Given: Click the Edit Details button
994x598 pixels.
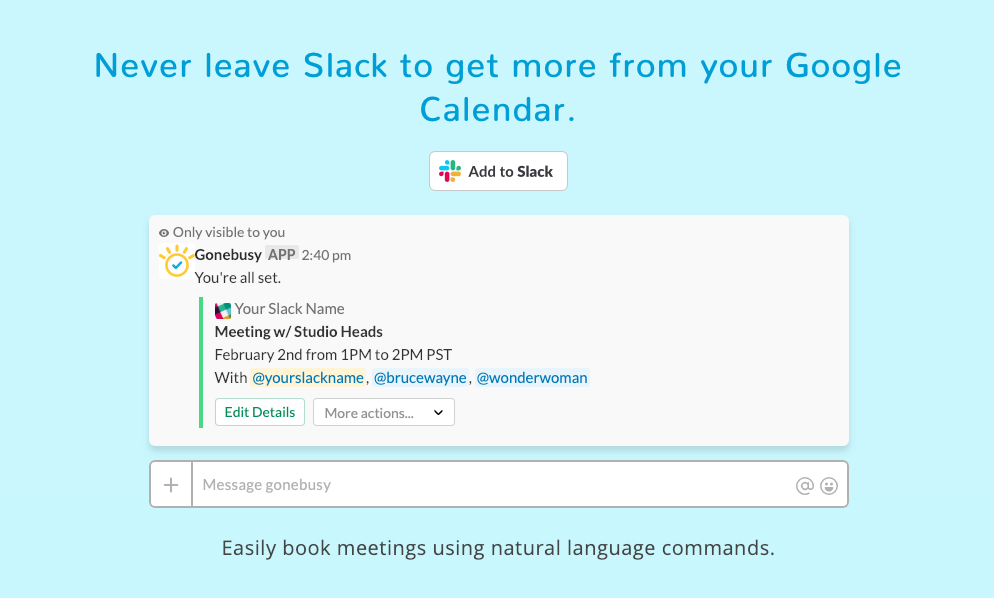Looking at the screenshot, I should point(260,412).
